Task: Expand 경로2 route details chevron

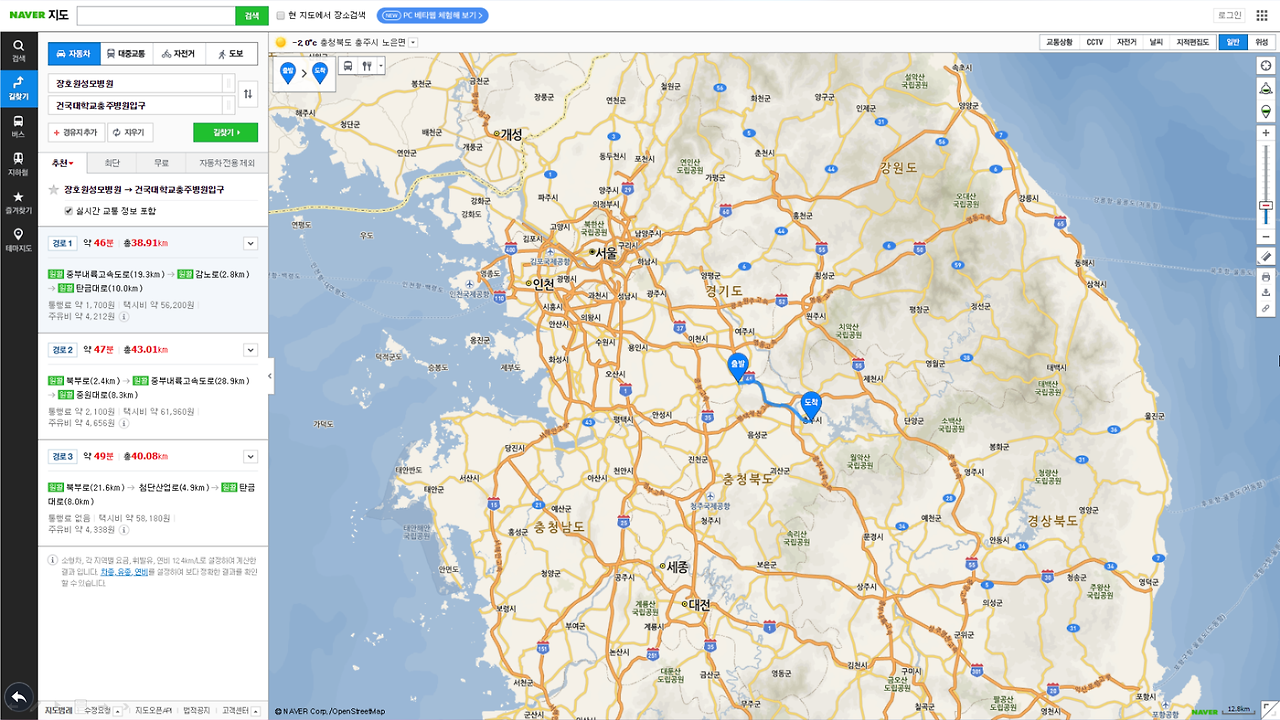Action: pyautogui.click(x=250, y=350)
